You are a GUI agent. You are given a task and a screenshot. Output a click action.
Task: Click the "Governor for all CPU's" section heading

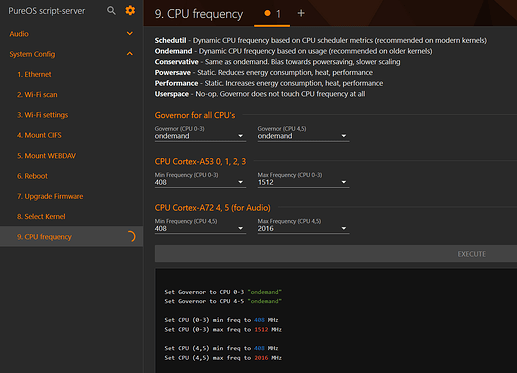tap(195, 115)
